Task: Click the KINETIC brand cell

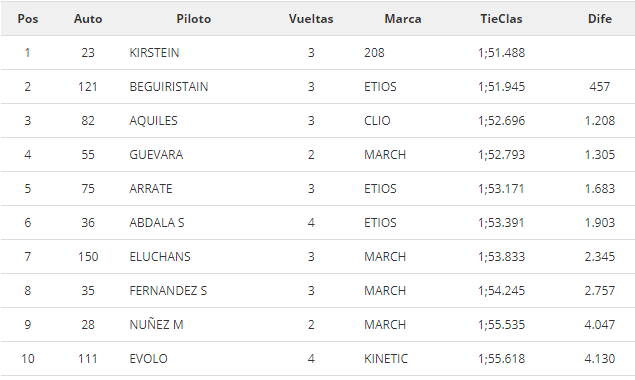Action: point(386,359)
